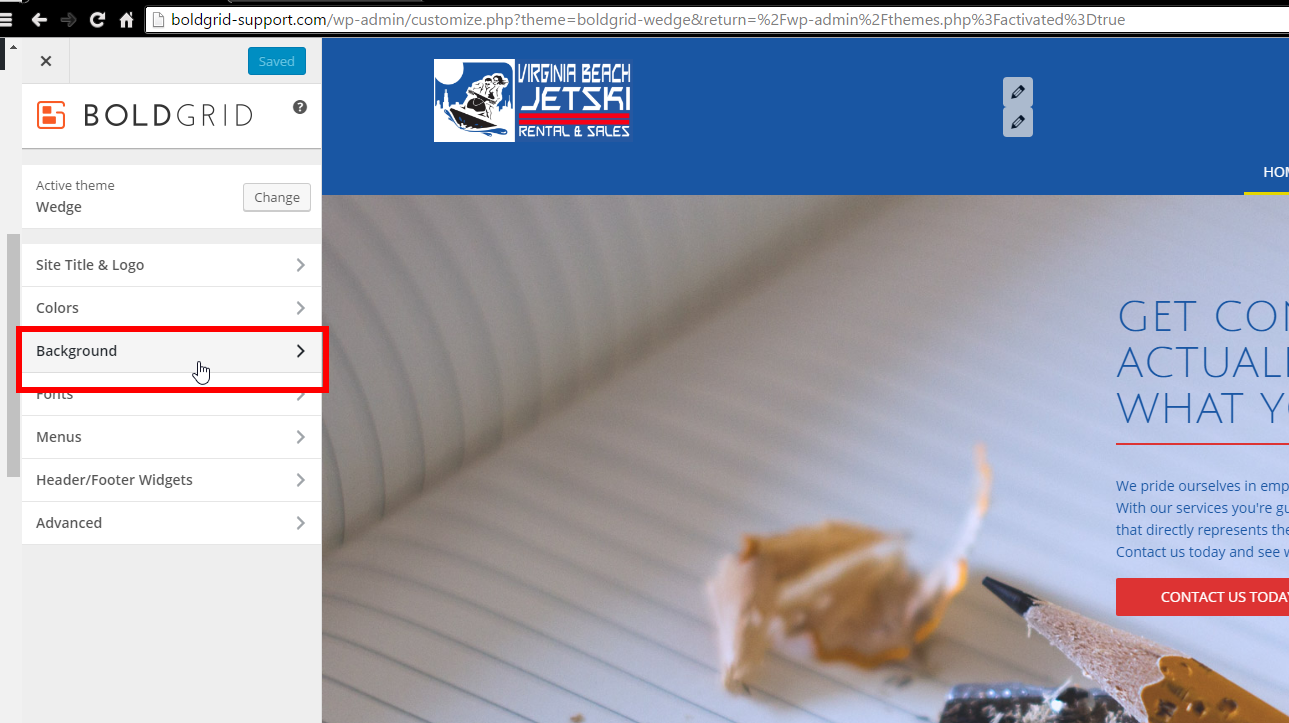Open the Background section

tap(172, 351)
